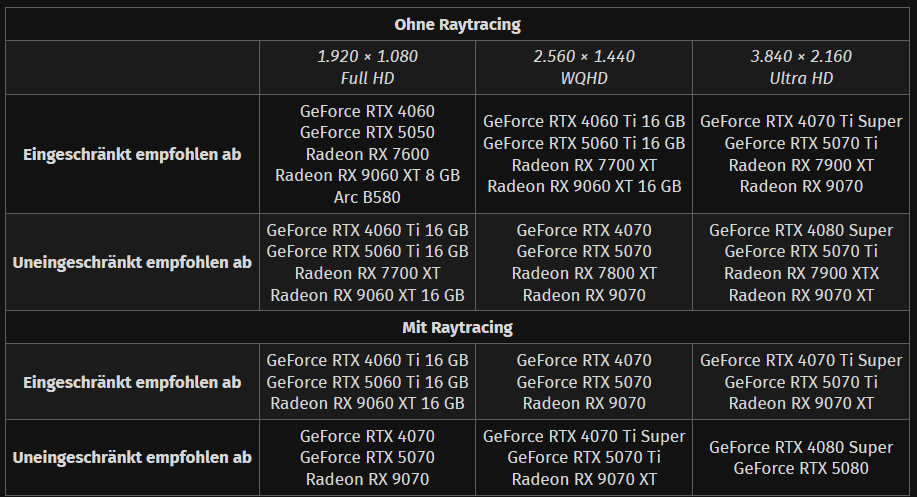Click the "Radeon RX 7600" entry
Screen dimensions: 917x497
click(367, 154)
